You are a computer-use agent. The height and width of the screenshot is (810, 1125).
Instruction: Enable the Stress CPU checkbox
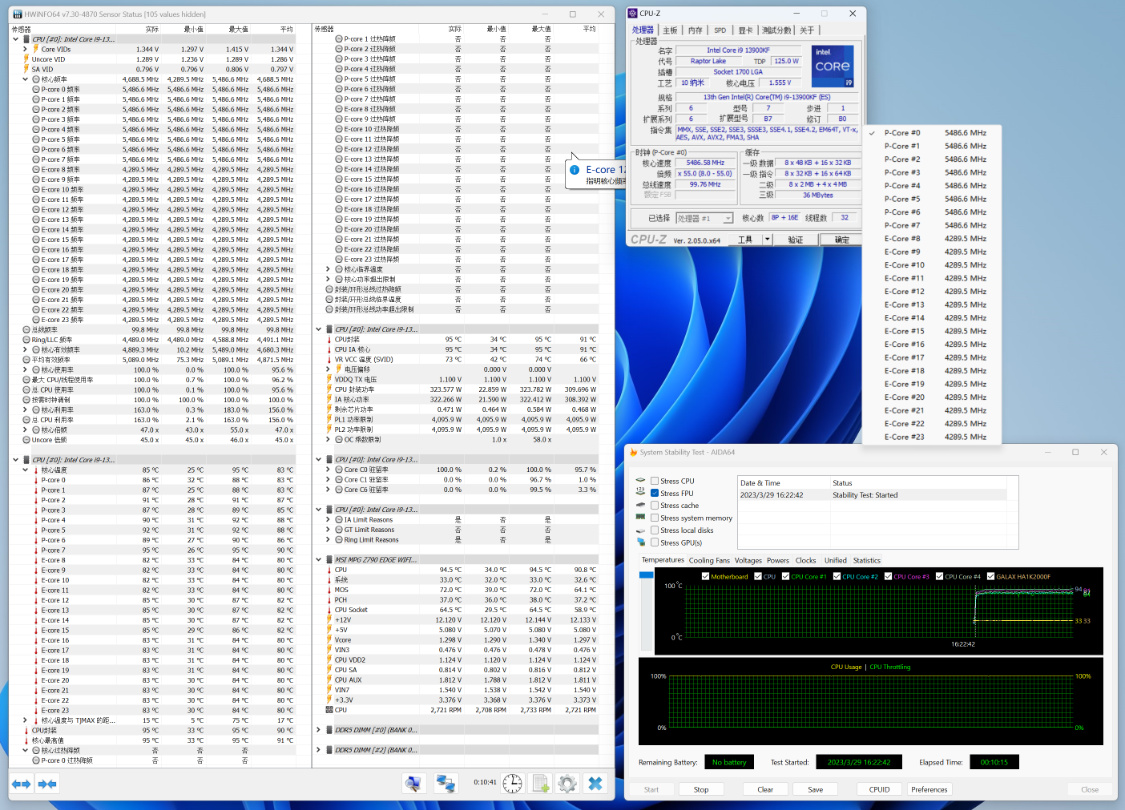[x=655, y=481]
